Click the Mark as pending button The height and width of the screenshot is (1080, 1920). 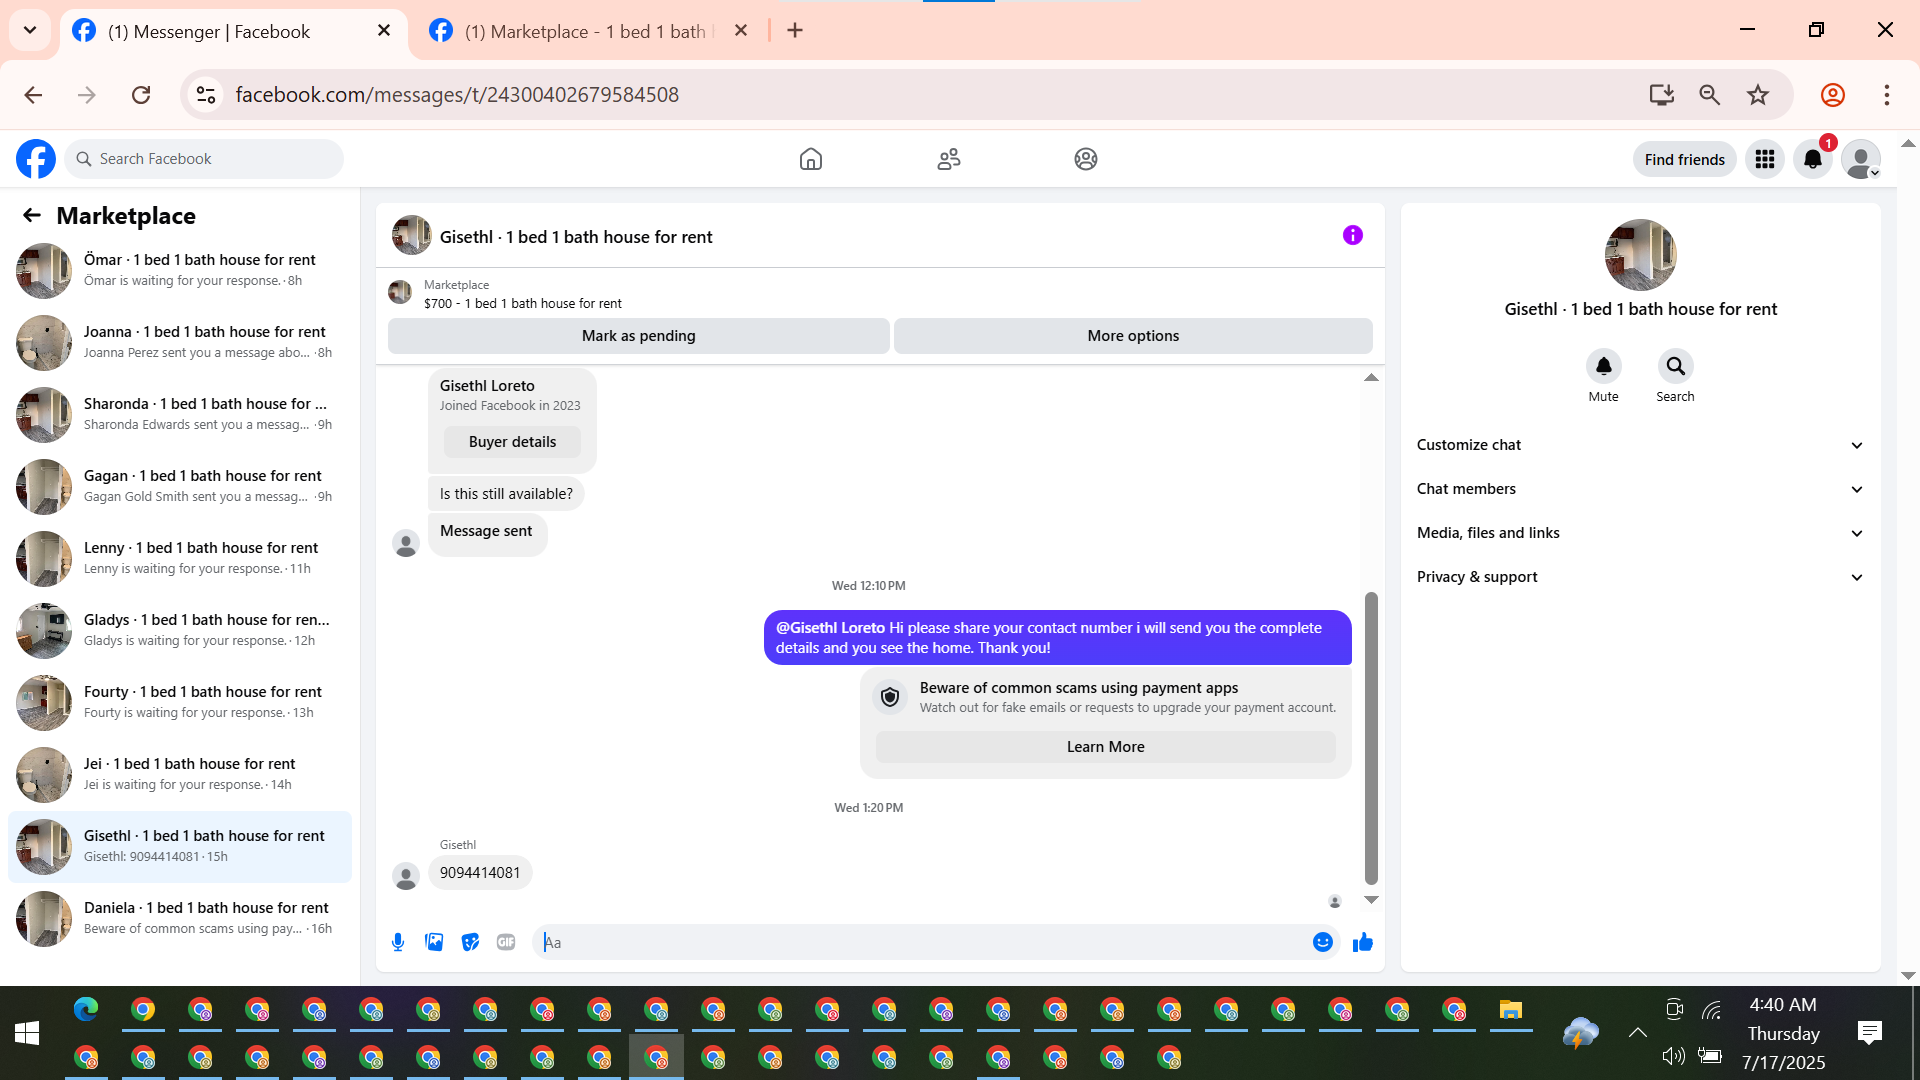click(638, 336)
